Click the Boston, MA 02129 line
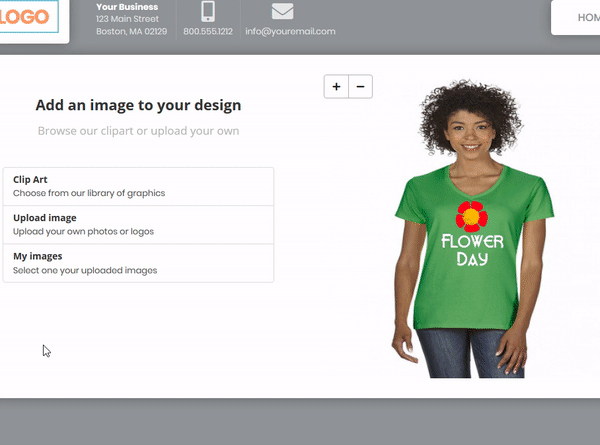 point(132,31)
